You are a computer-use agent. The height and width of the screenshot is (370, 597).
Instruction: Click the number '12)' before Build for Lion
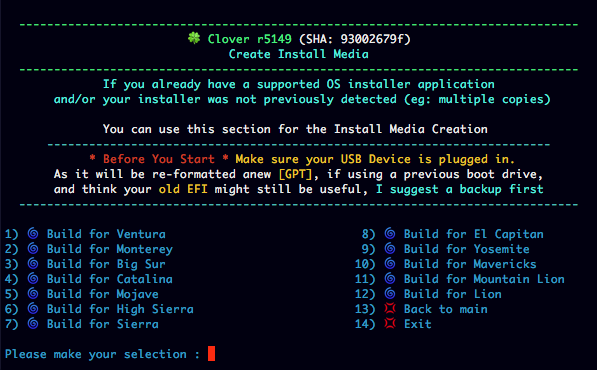365,294
